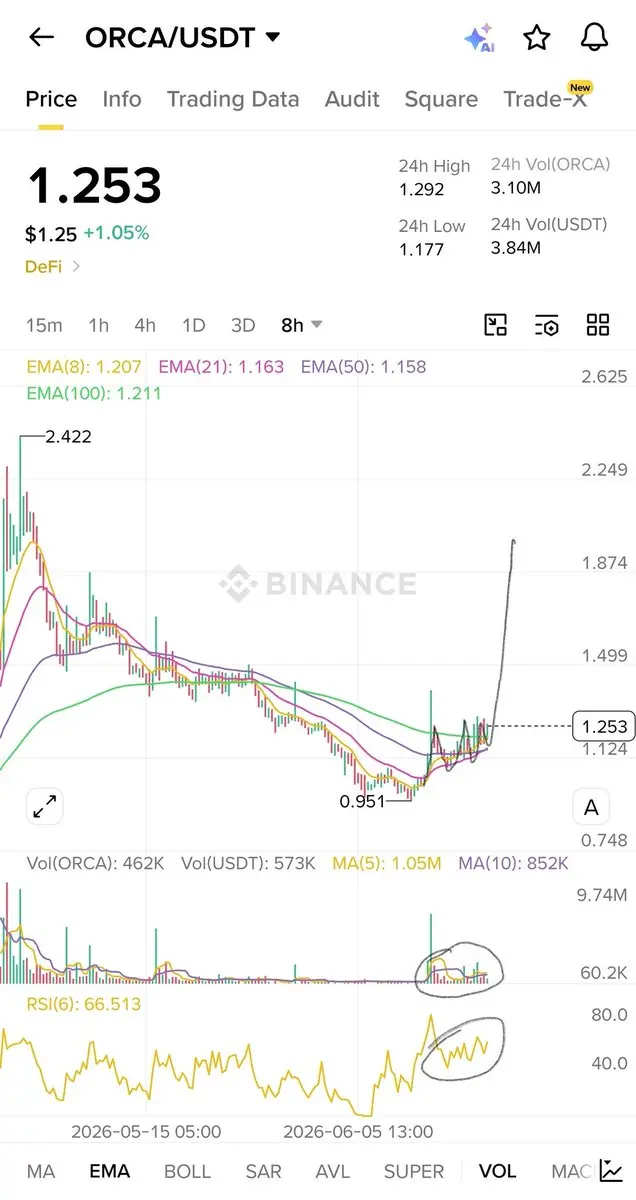
Task: Click the +1.05% change value
Action: click(116, 233)
